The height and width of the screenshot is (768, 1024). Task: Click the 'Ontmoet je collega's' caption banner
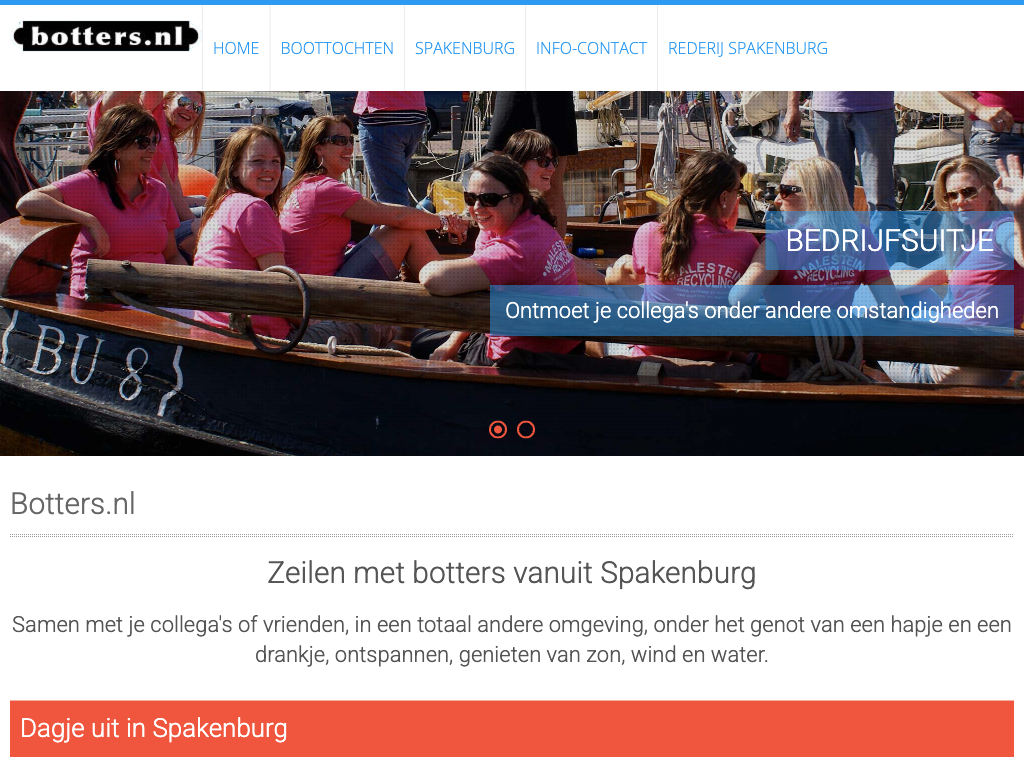(x=752, y=310)
